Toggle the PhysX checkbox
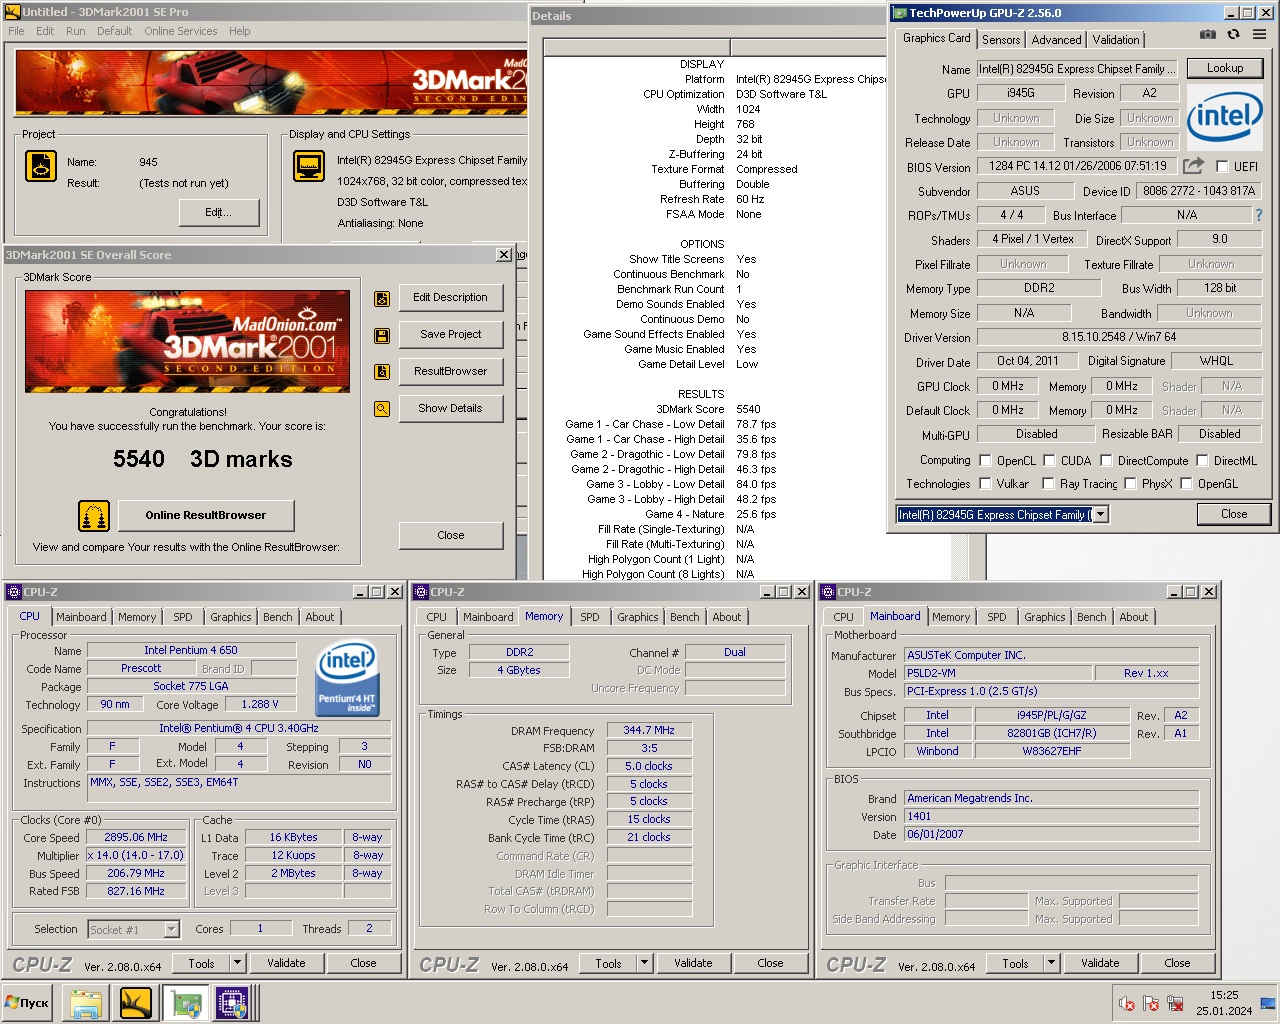Screen dimensions: 1280x1024 (x=1131, y=484)
